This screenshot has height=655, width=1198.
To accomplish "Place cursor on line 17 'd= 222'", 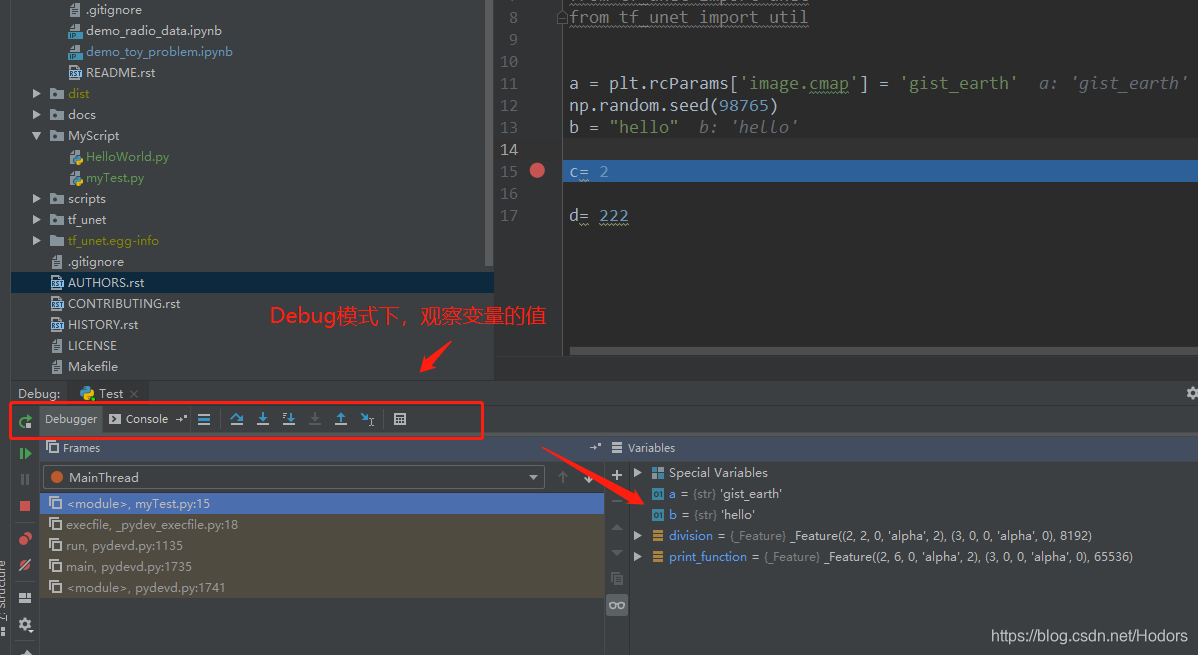I will pyautogui.click(x=598, y=216).
